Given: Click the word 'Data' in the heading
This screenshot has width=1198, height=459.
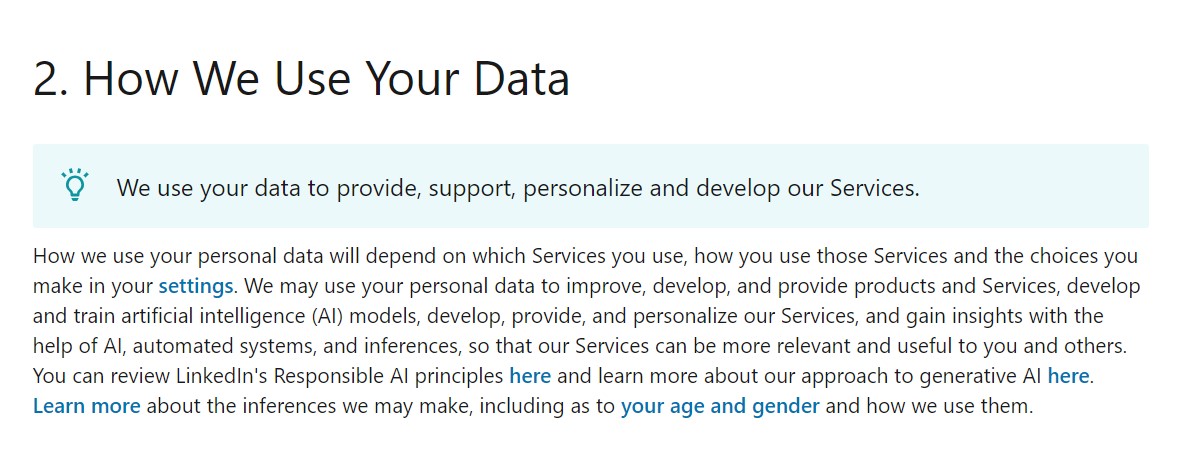Looking at the screenshot, I should [522, 79].
